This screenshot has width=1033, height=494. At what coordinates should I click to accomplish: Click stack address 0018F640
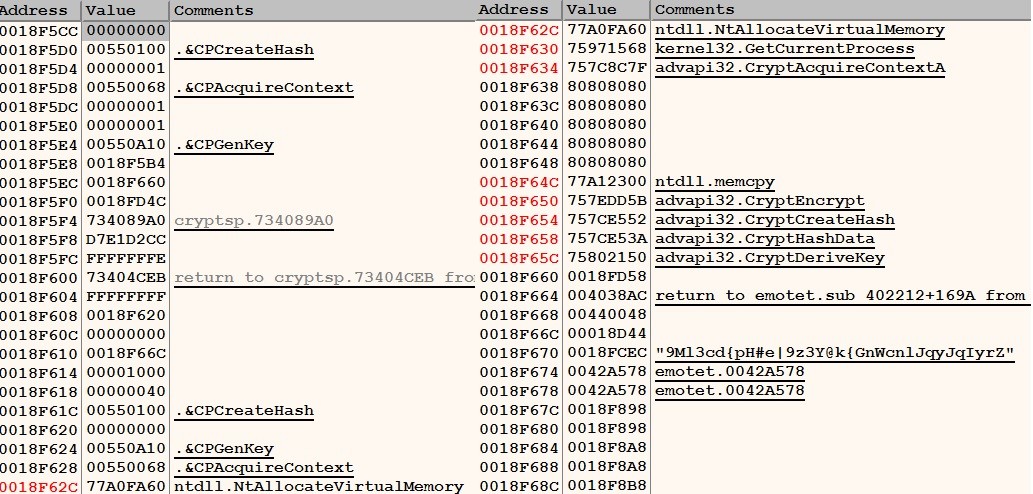coord(519,124)
